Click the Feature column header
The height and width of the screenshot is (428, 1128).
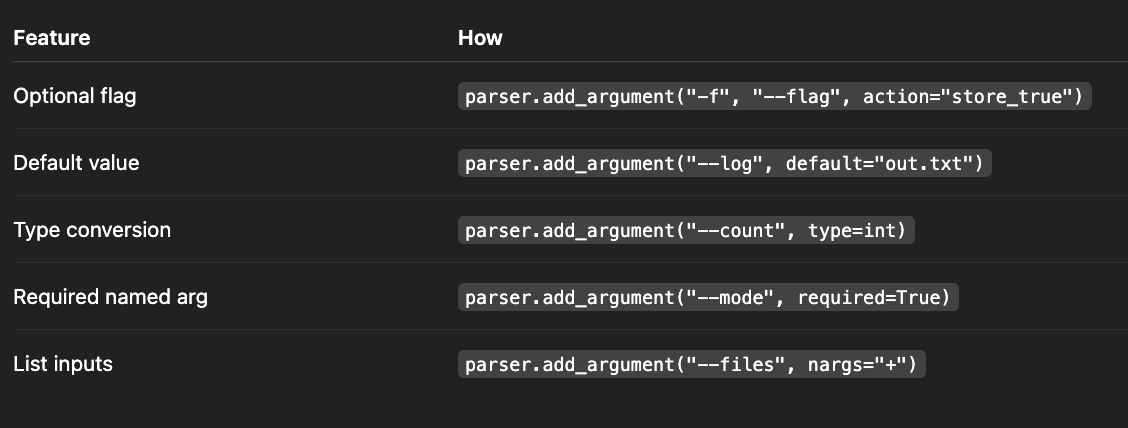coord(52,37)
